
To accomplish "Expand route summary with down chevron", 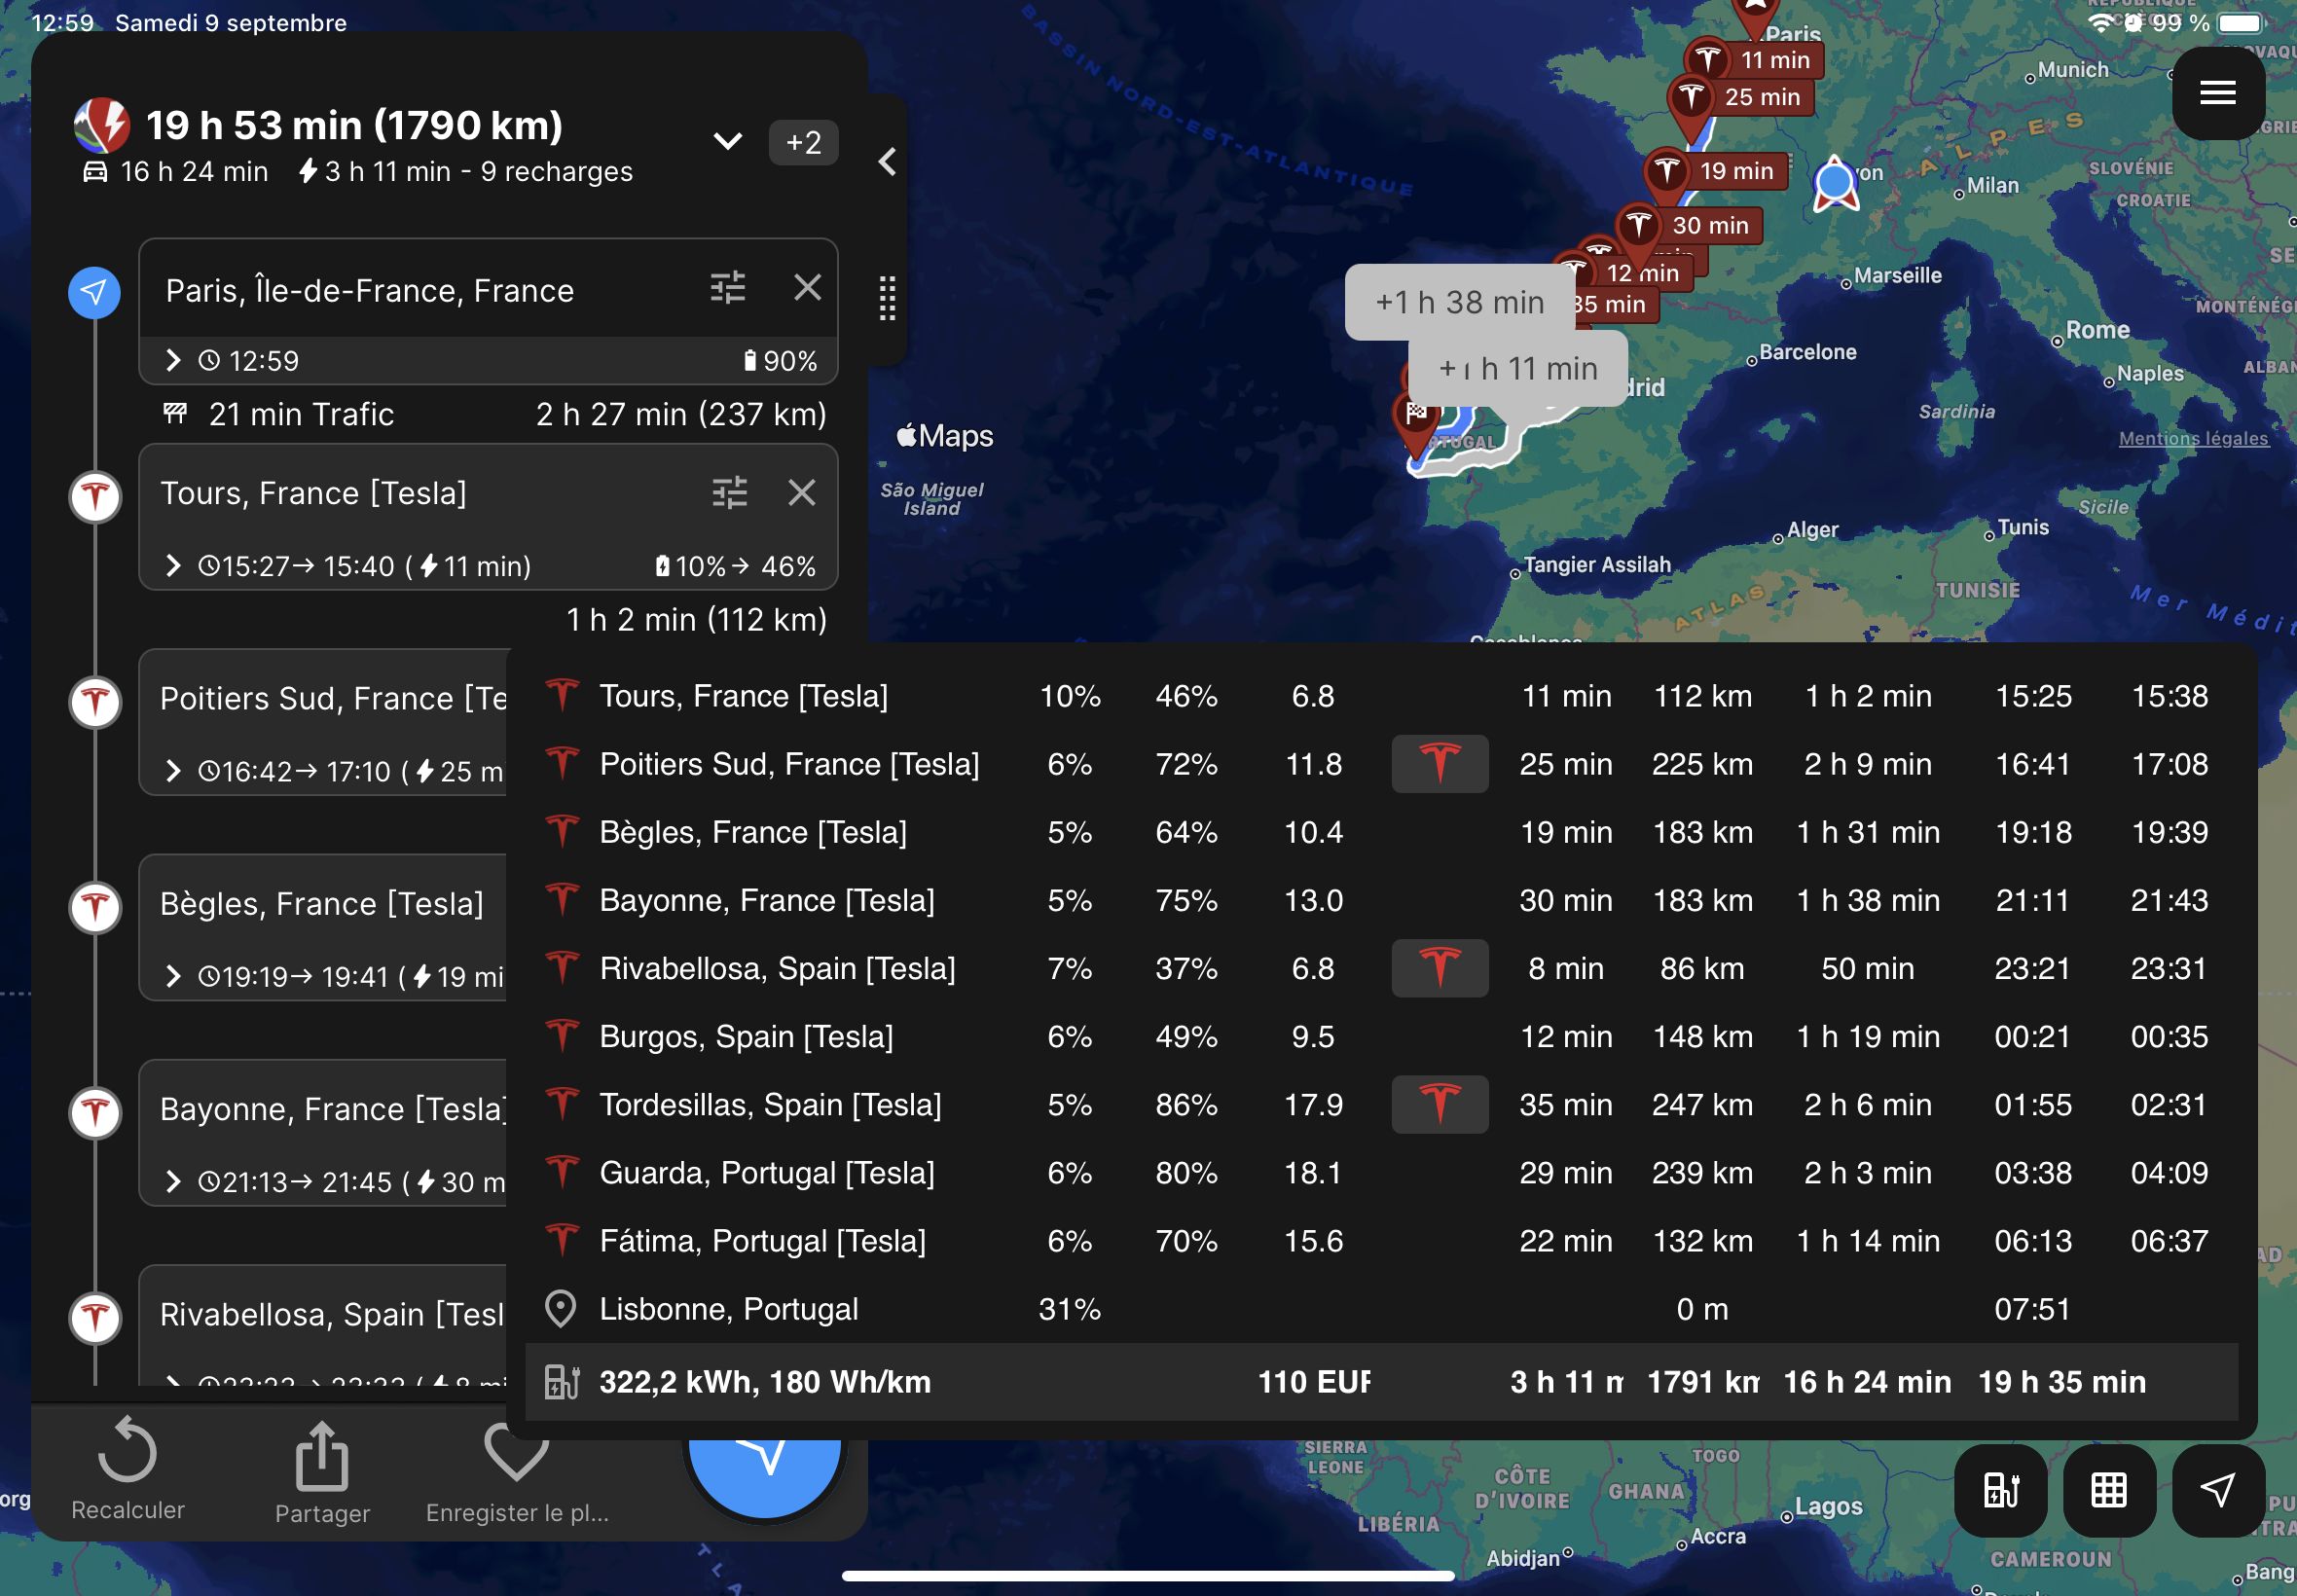I will pos(728,141).
